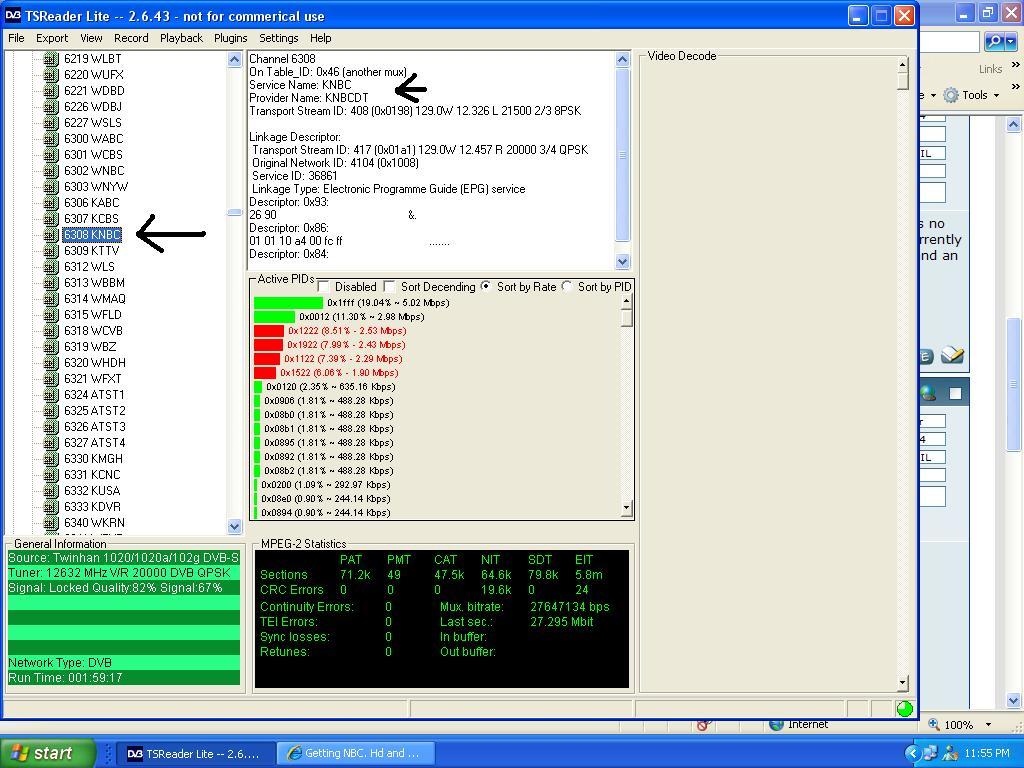This screenshot has width=1024, height=768.
Task: Click the channel icon next to 6300 WABC
Action: click(51, 139)
